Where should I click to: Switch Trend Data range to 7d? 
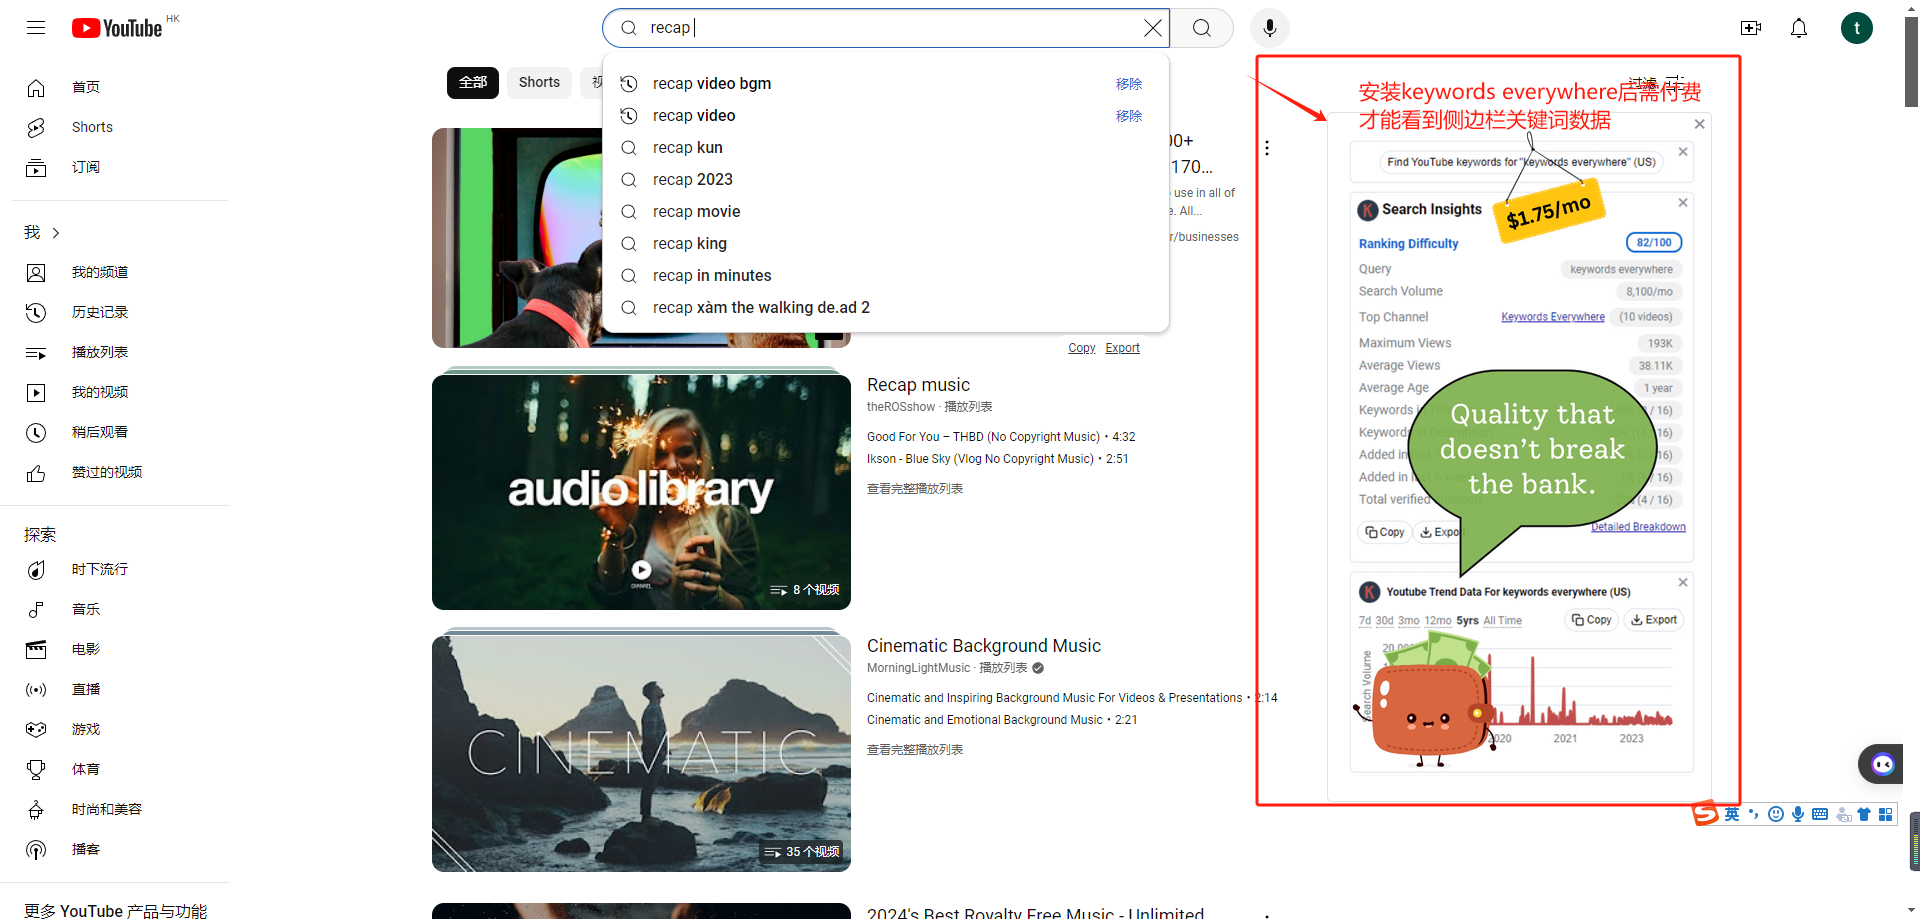1364,620
